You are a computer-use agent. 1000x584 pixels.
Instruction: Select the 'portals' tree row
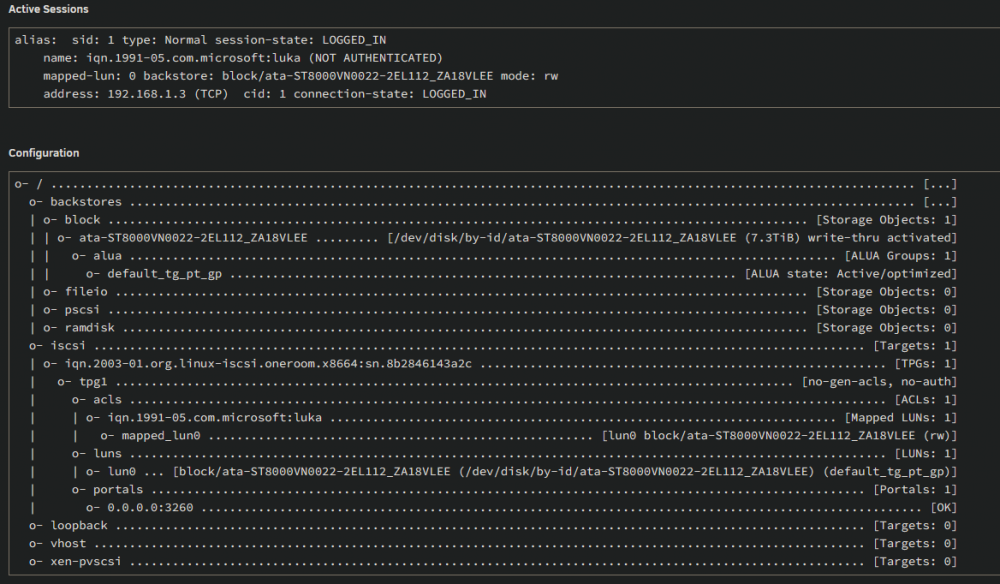click(514, 490)
